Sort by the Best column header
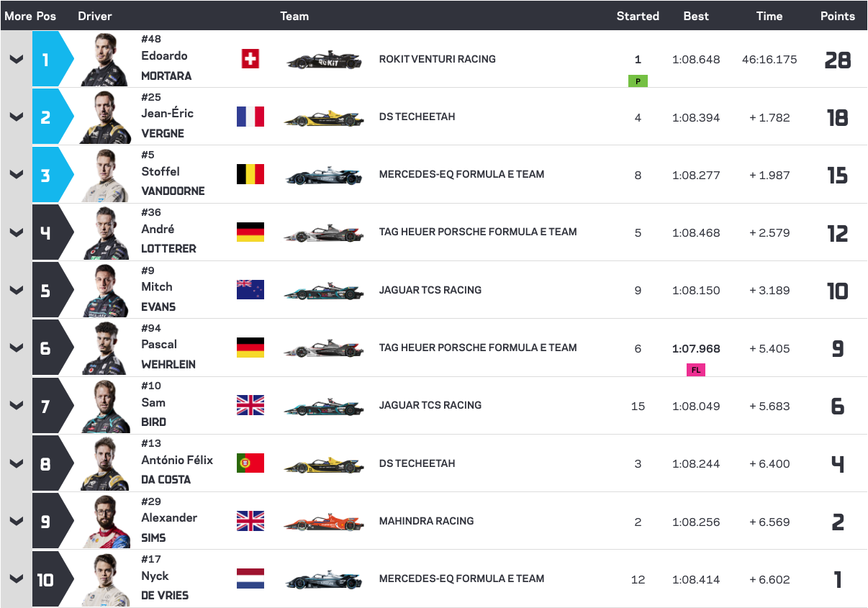 [x=696, y=16]
